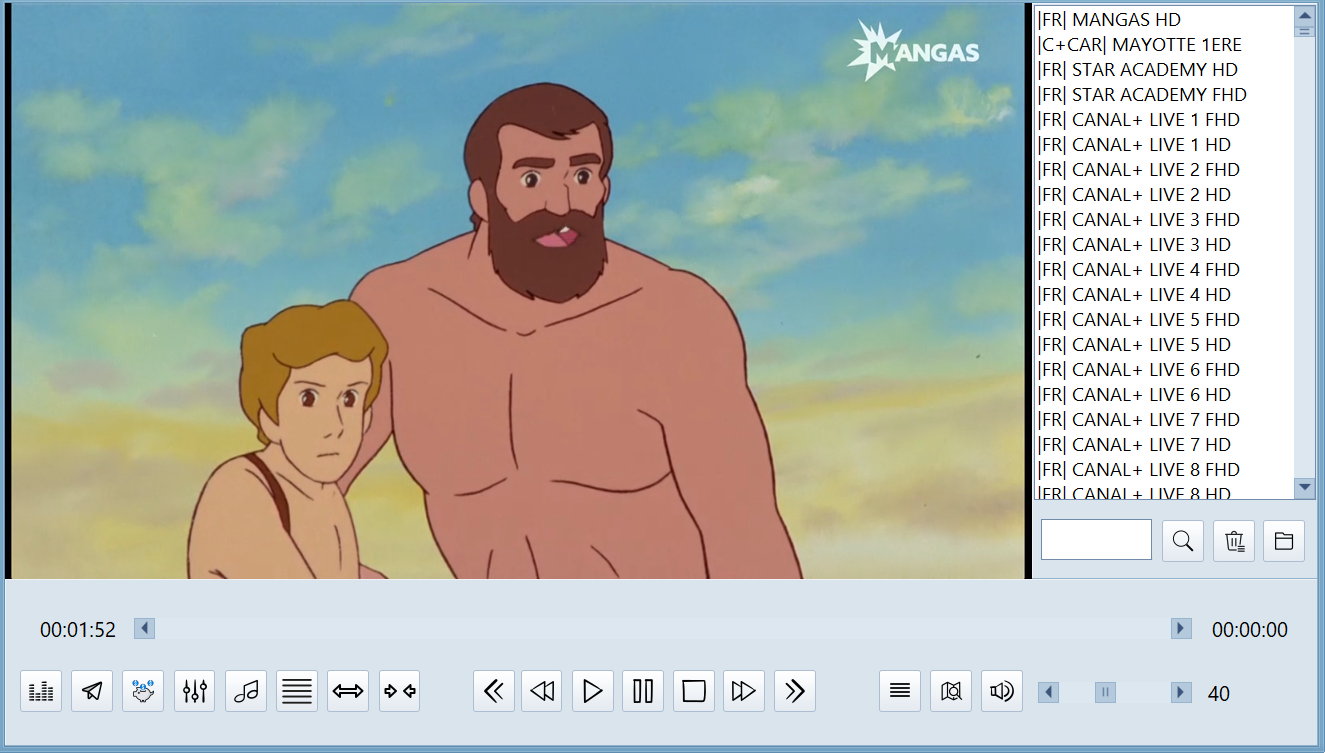Click the justified lines icon beside music note

297,691
